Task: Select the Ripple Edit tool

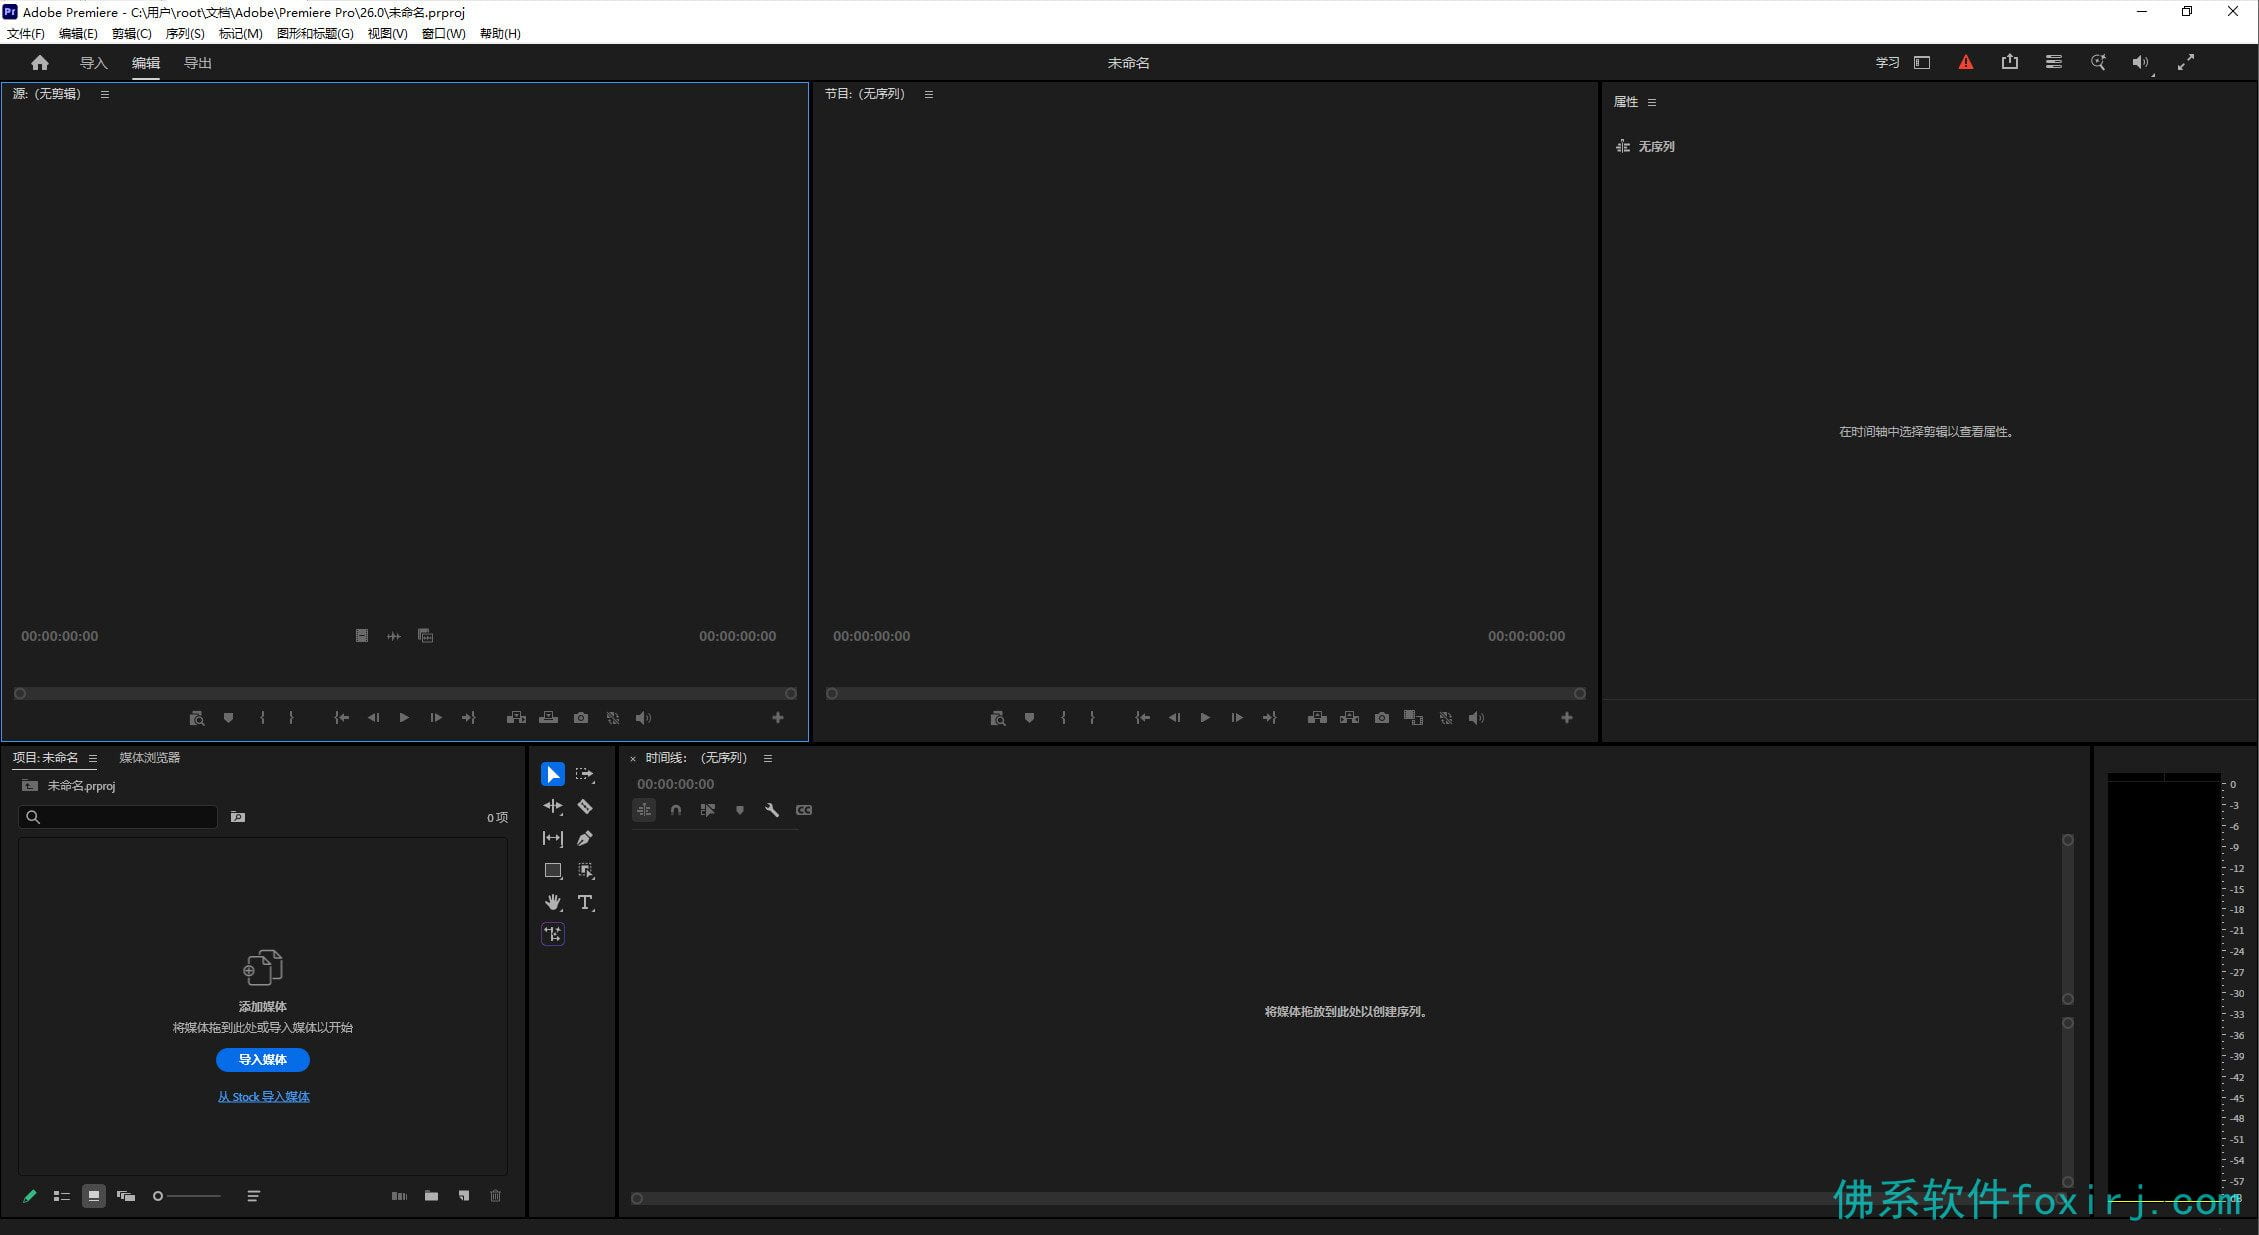Action: [x=552, y=806]
